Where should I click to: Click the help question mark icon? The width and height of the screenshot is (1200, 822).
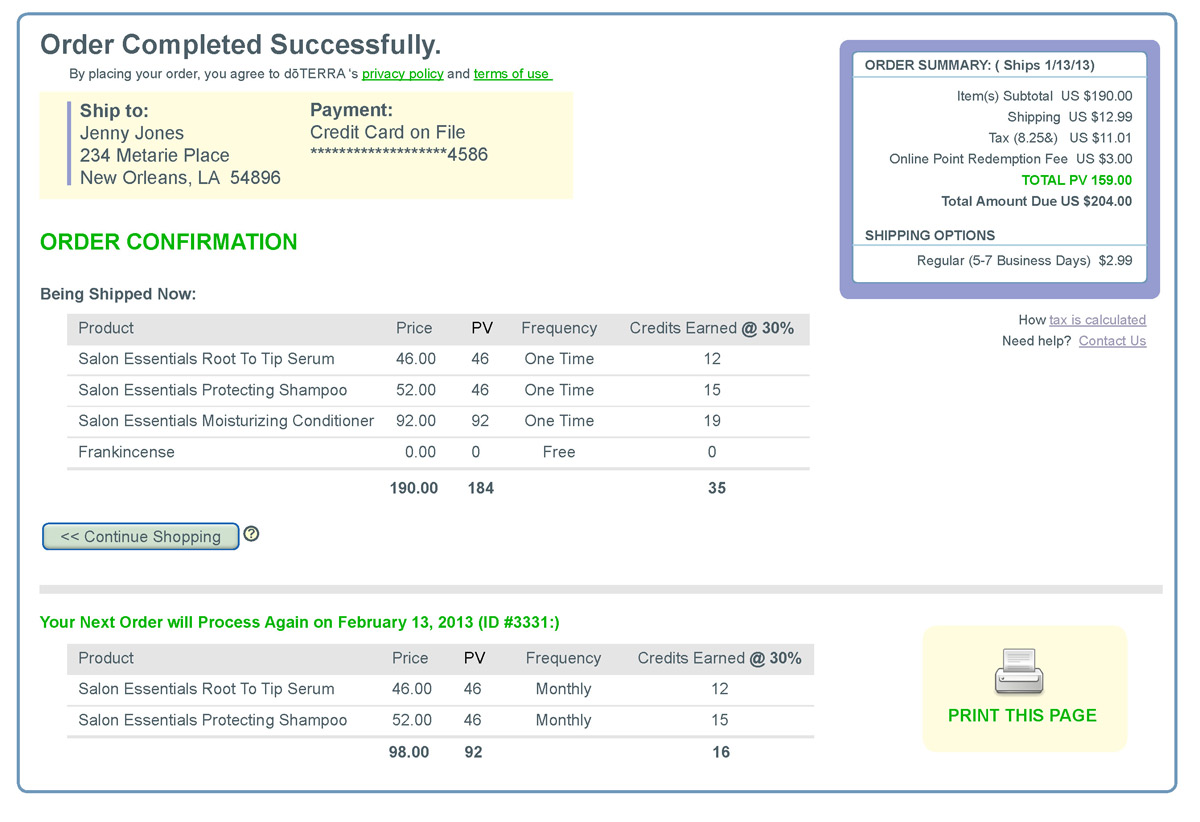pyautogui.click(x=251, y=534)
